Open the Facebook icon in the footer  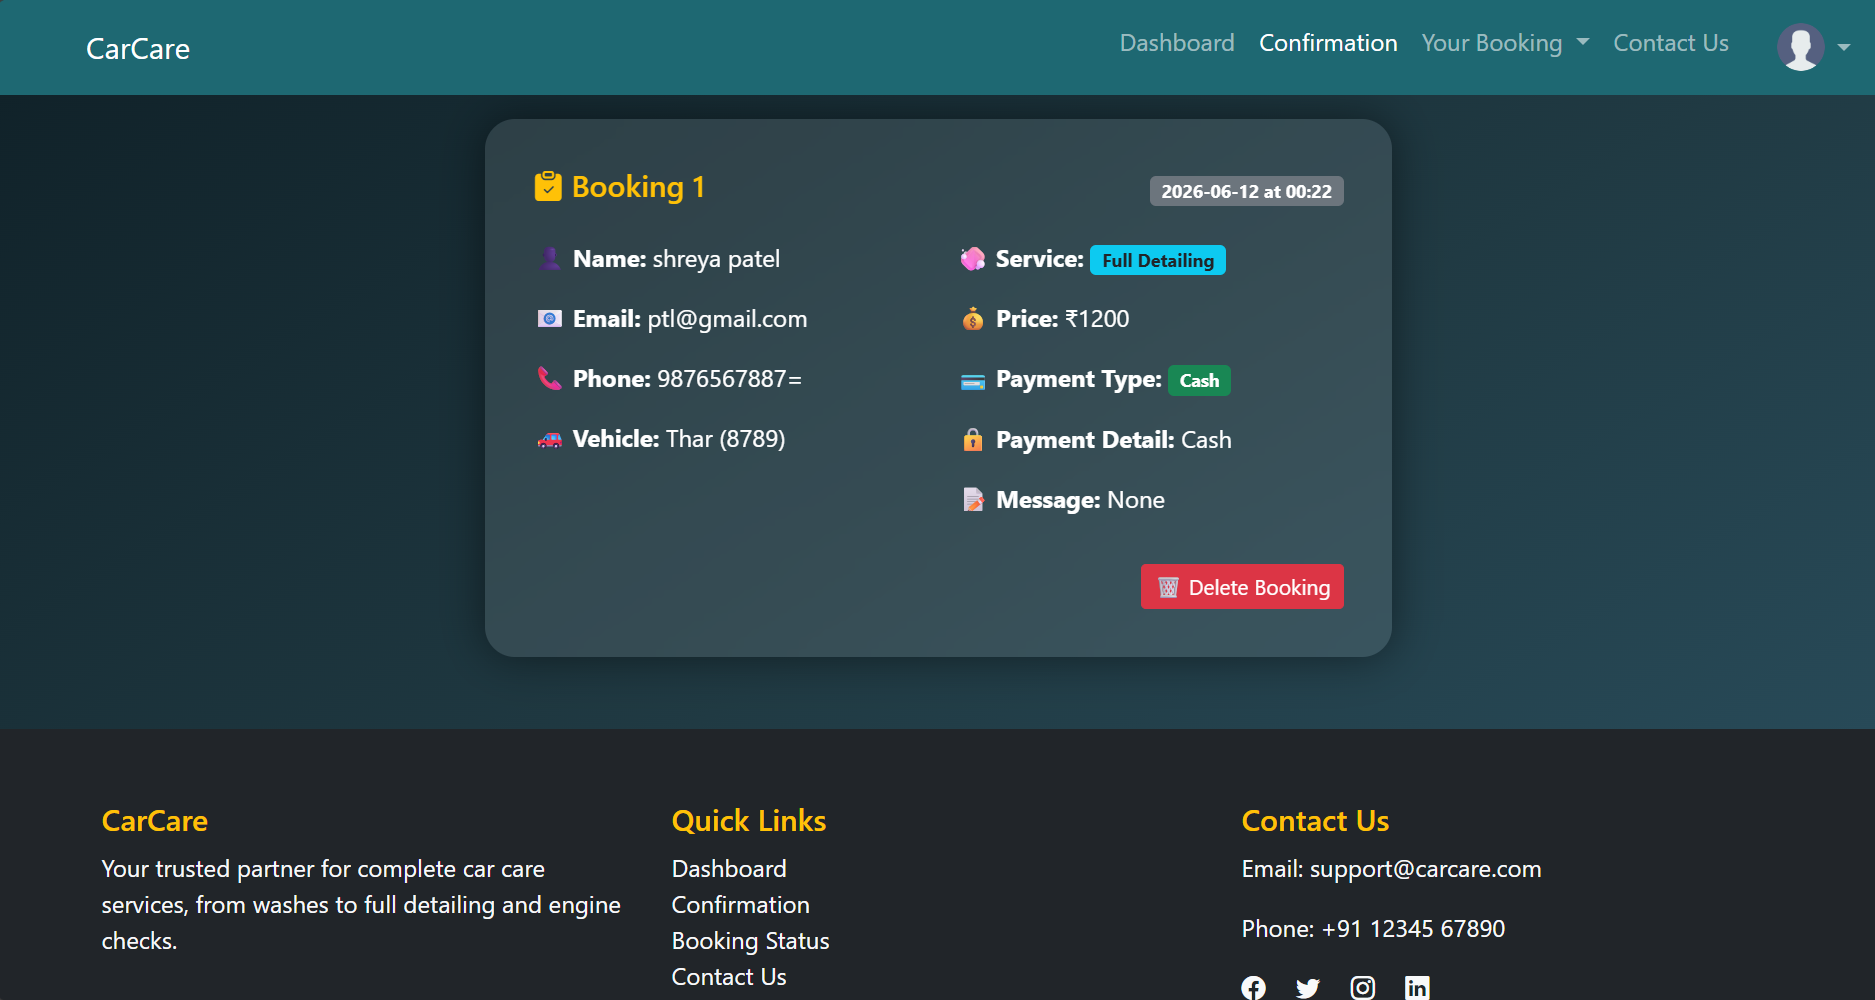1253,988
